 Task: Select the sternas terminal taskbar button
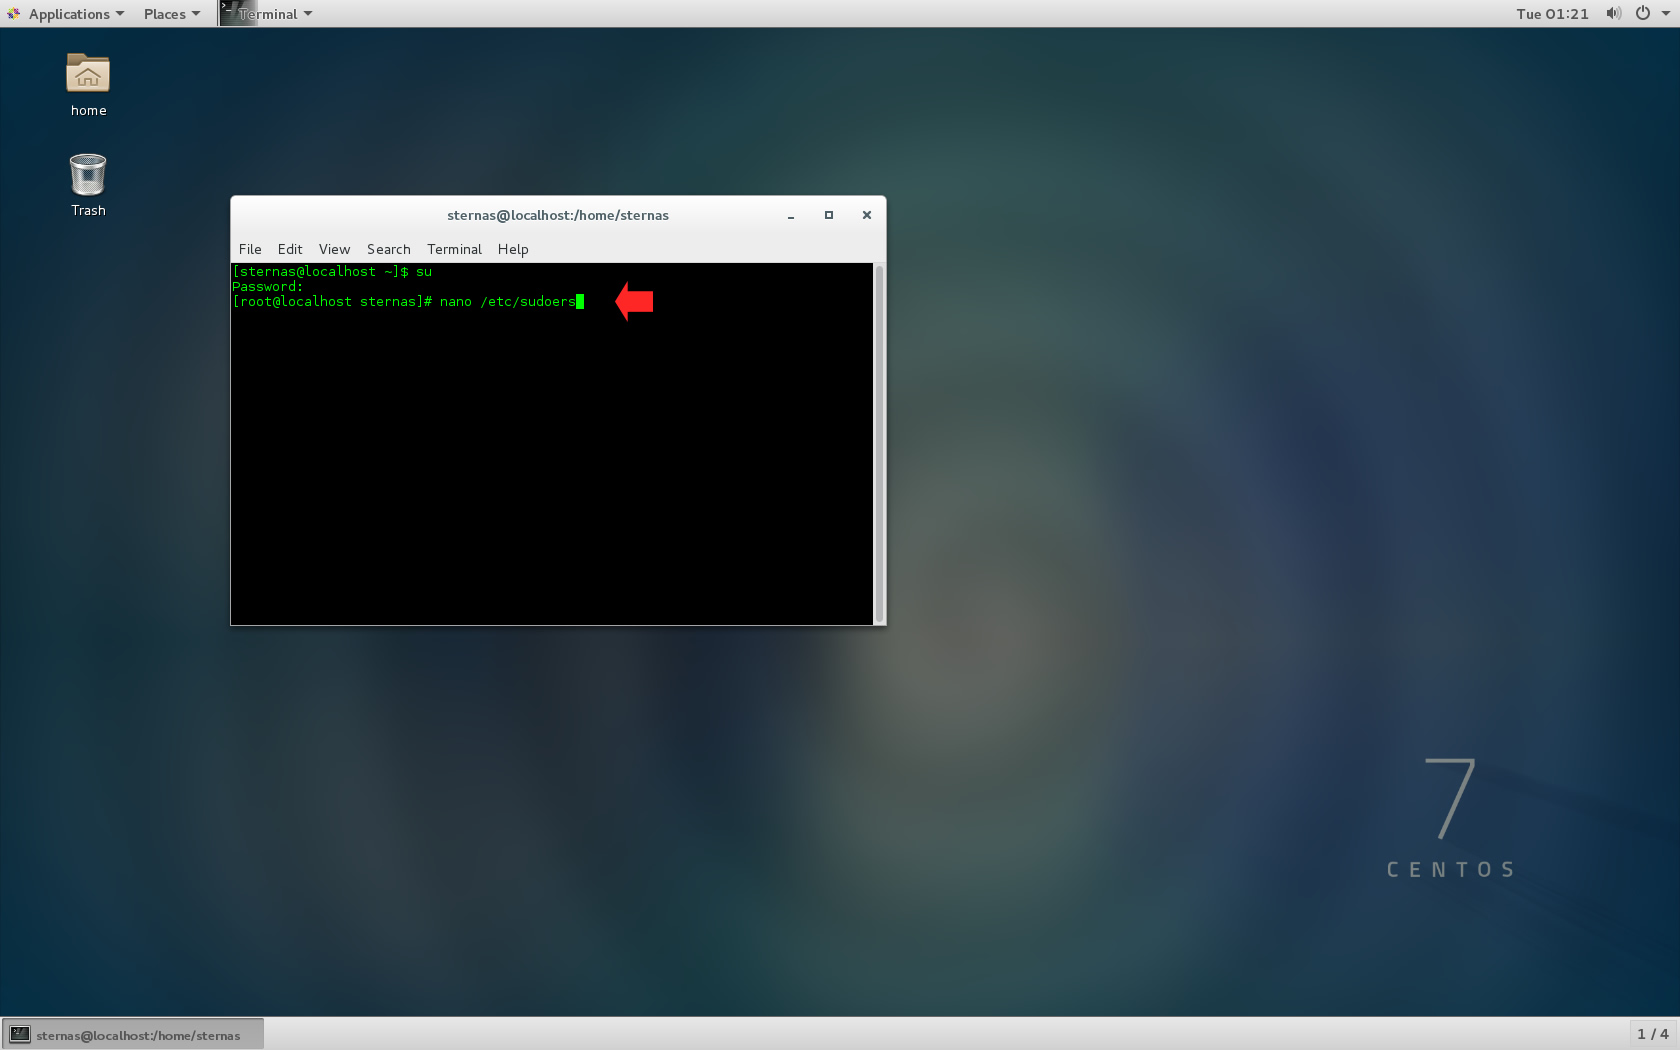pos(134,1035)
